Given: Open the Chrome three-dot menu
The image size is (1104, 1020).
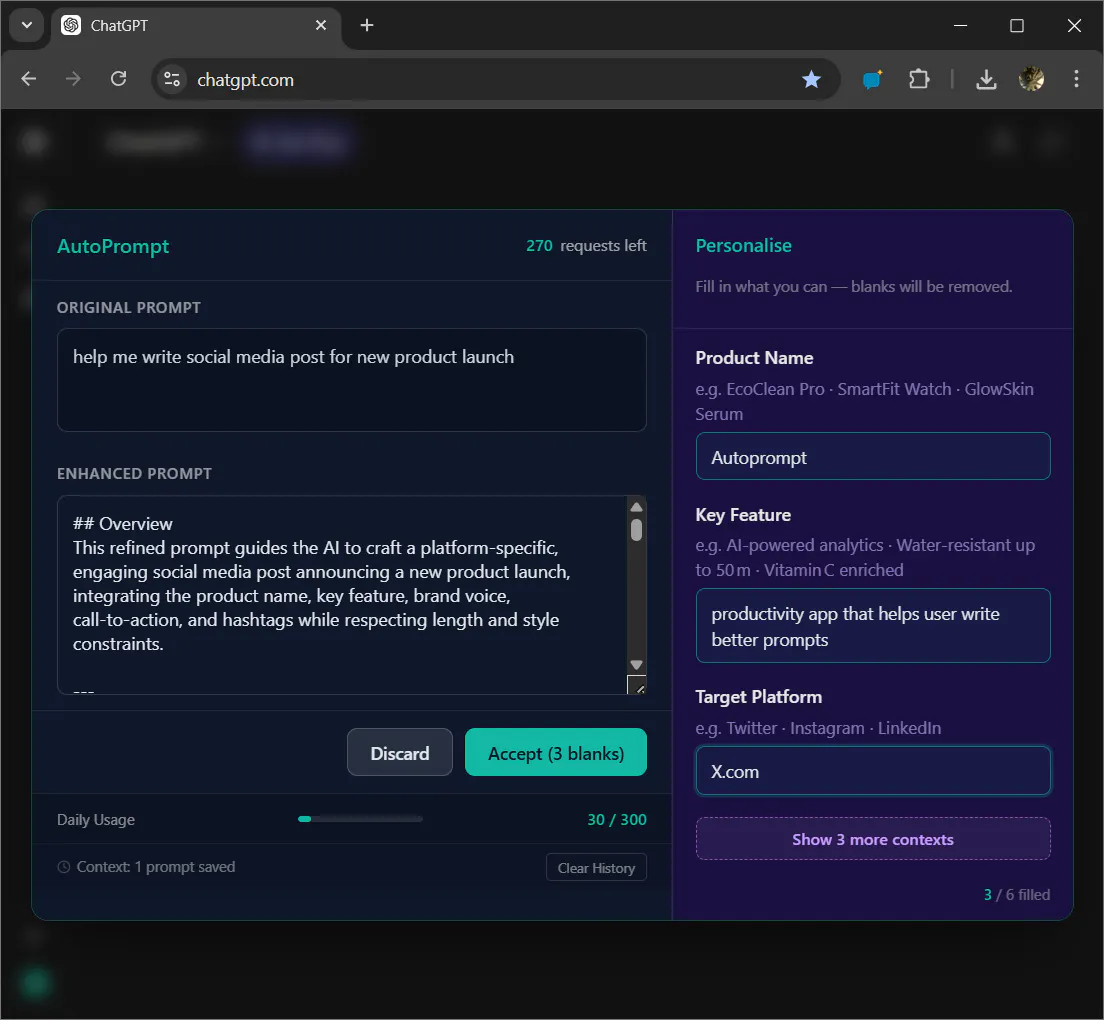Looking at the screenshot, I should tap(1076, 79).
